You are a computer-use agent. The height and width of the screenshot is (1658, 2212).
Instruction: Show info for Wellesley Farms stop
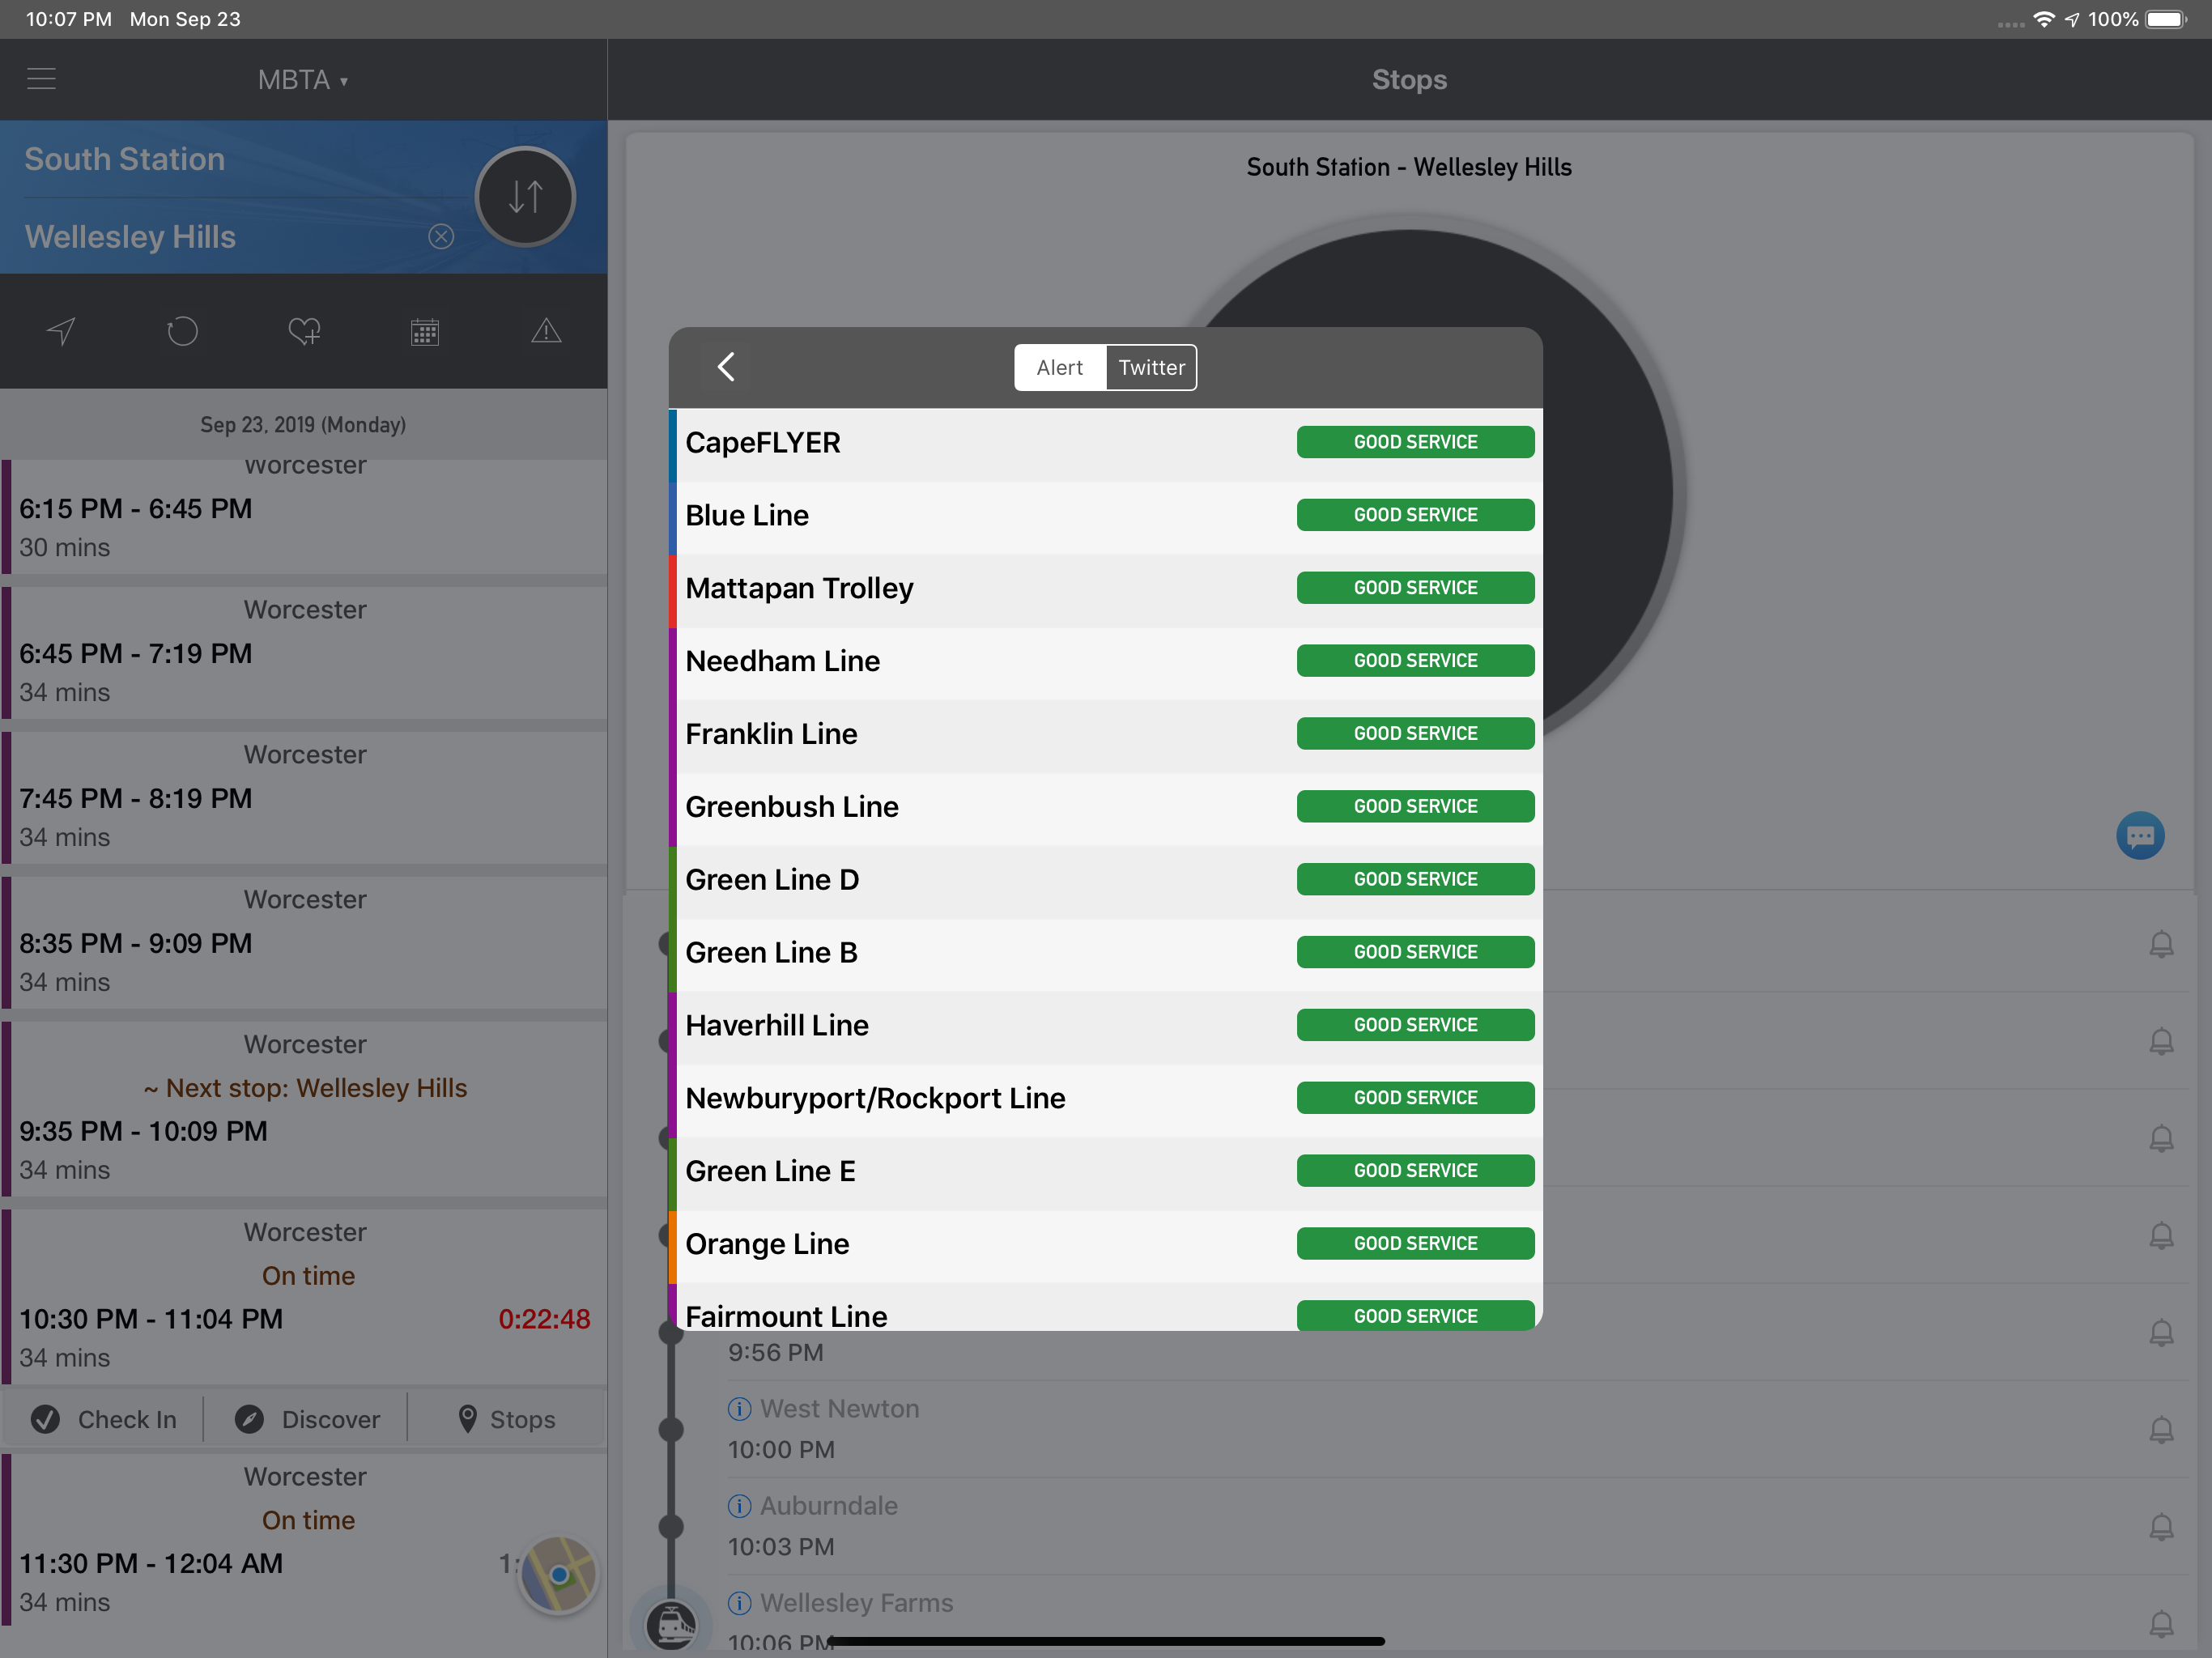pyautogui.click(x=739, y=1603)
